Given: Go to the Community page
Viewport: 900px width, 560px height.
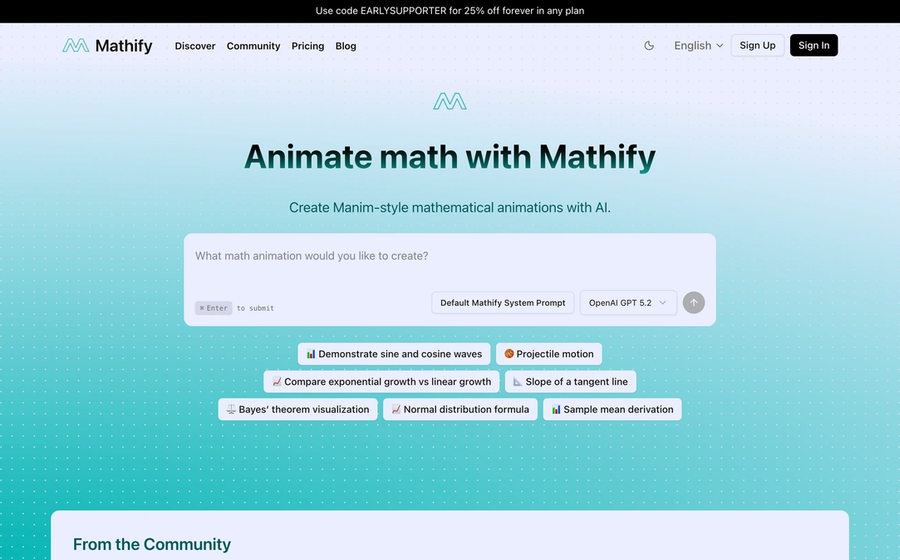Looking at the screenshot, I should point(253,46).
